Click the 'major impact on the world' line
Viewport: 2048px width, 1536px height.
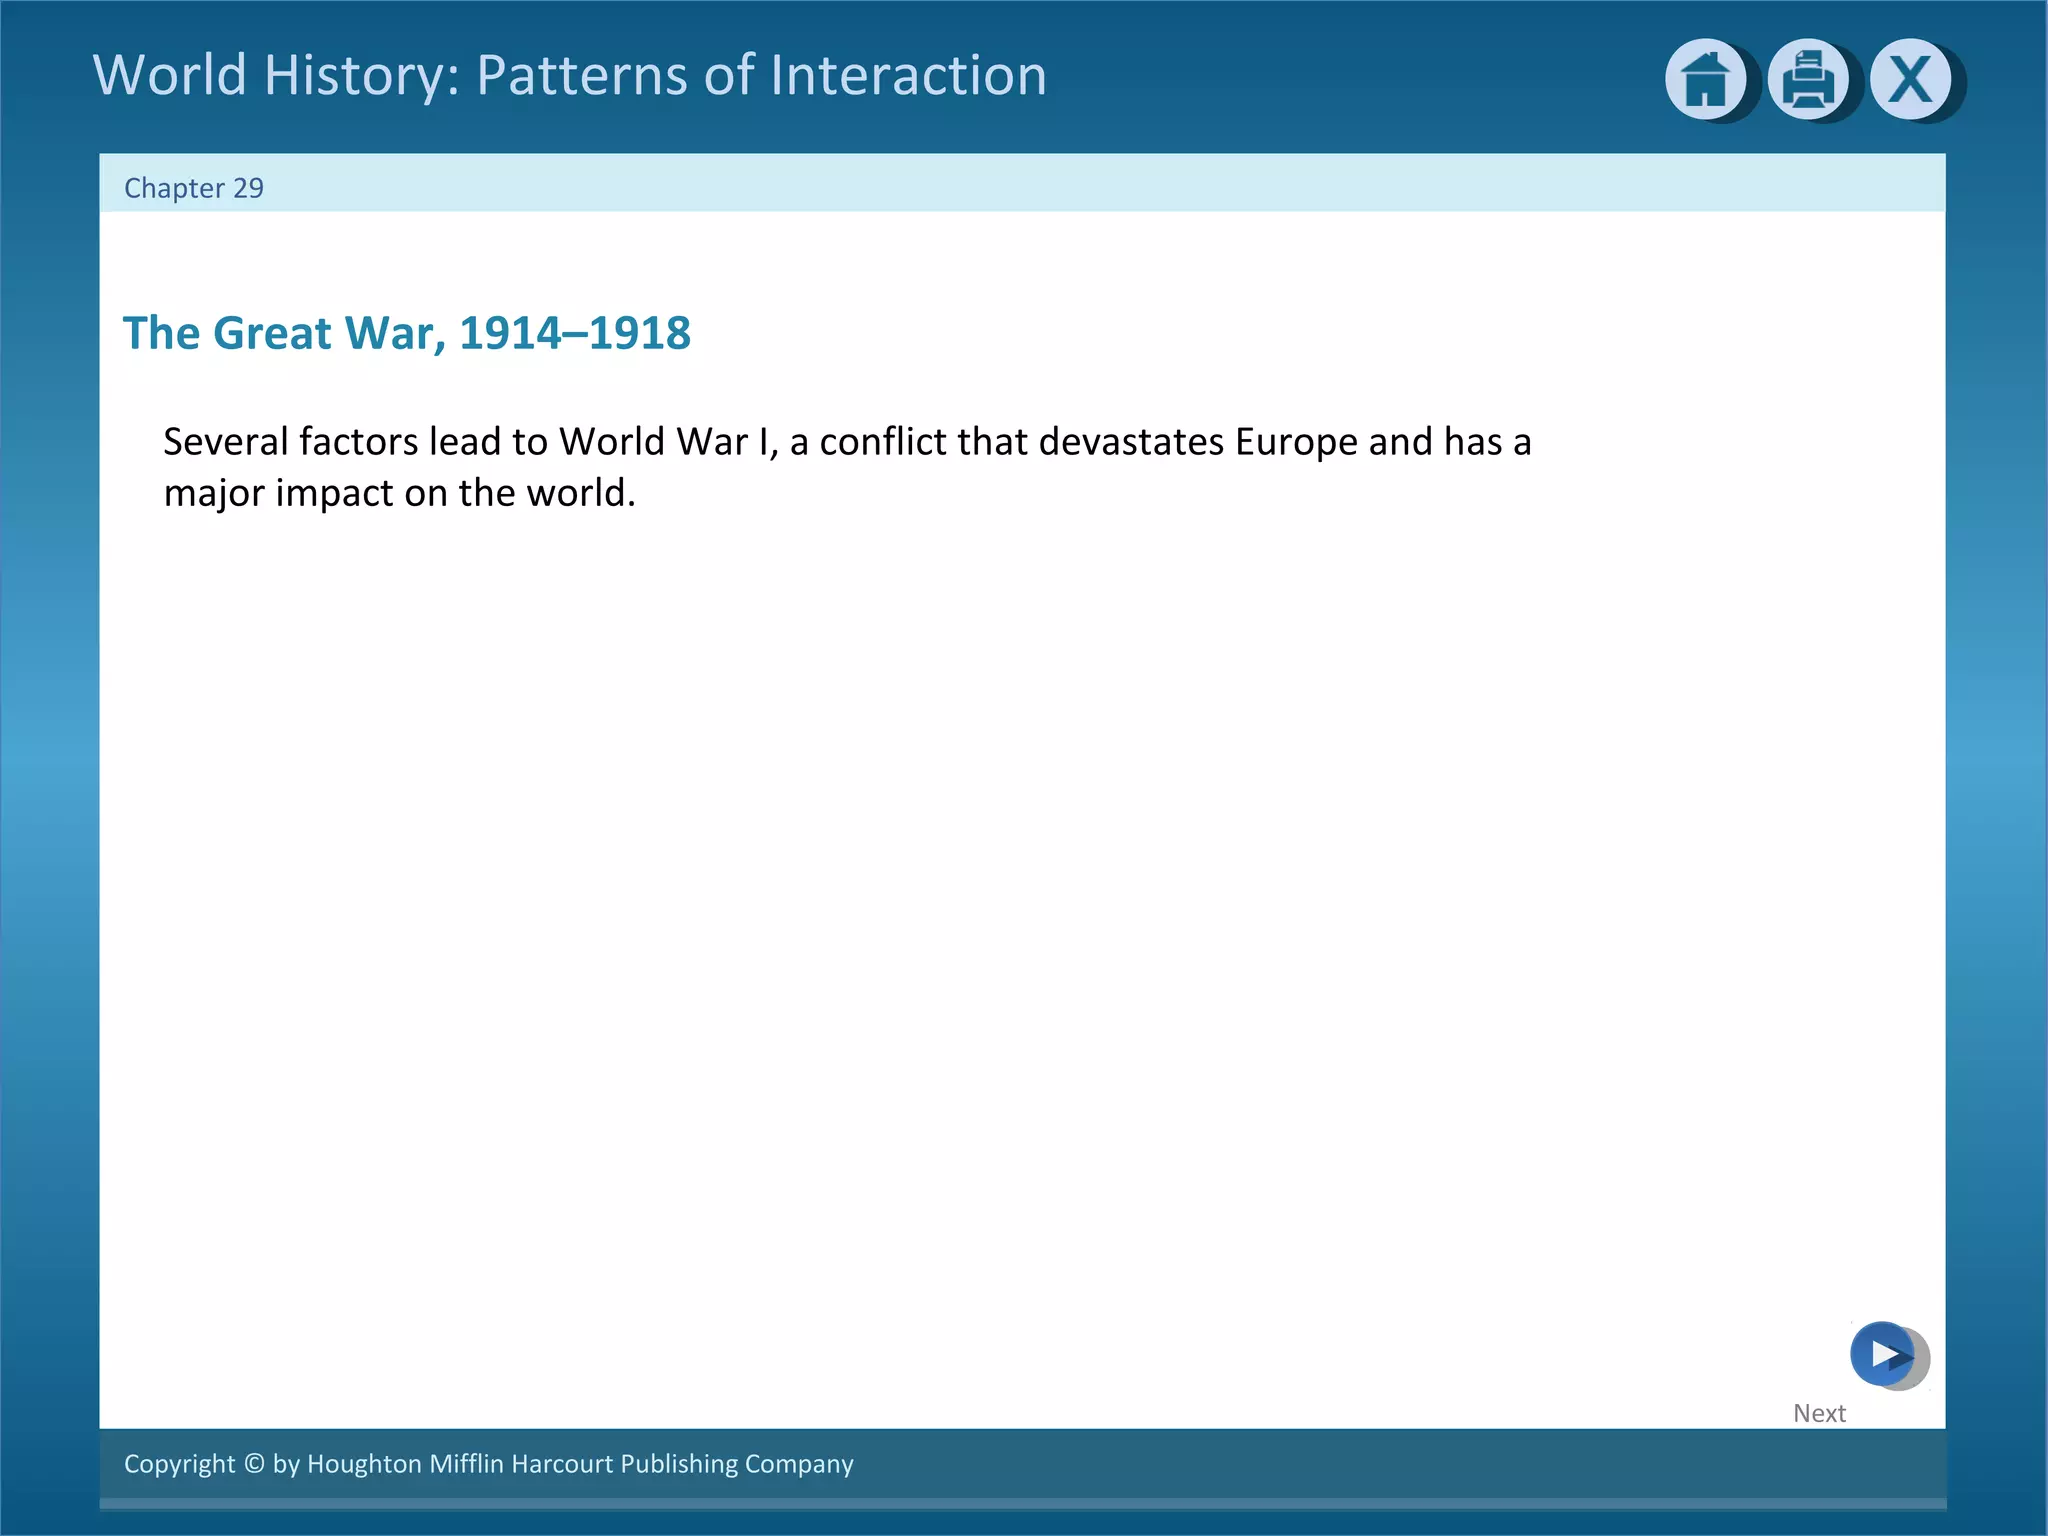click(x=399, y=493)
